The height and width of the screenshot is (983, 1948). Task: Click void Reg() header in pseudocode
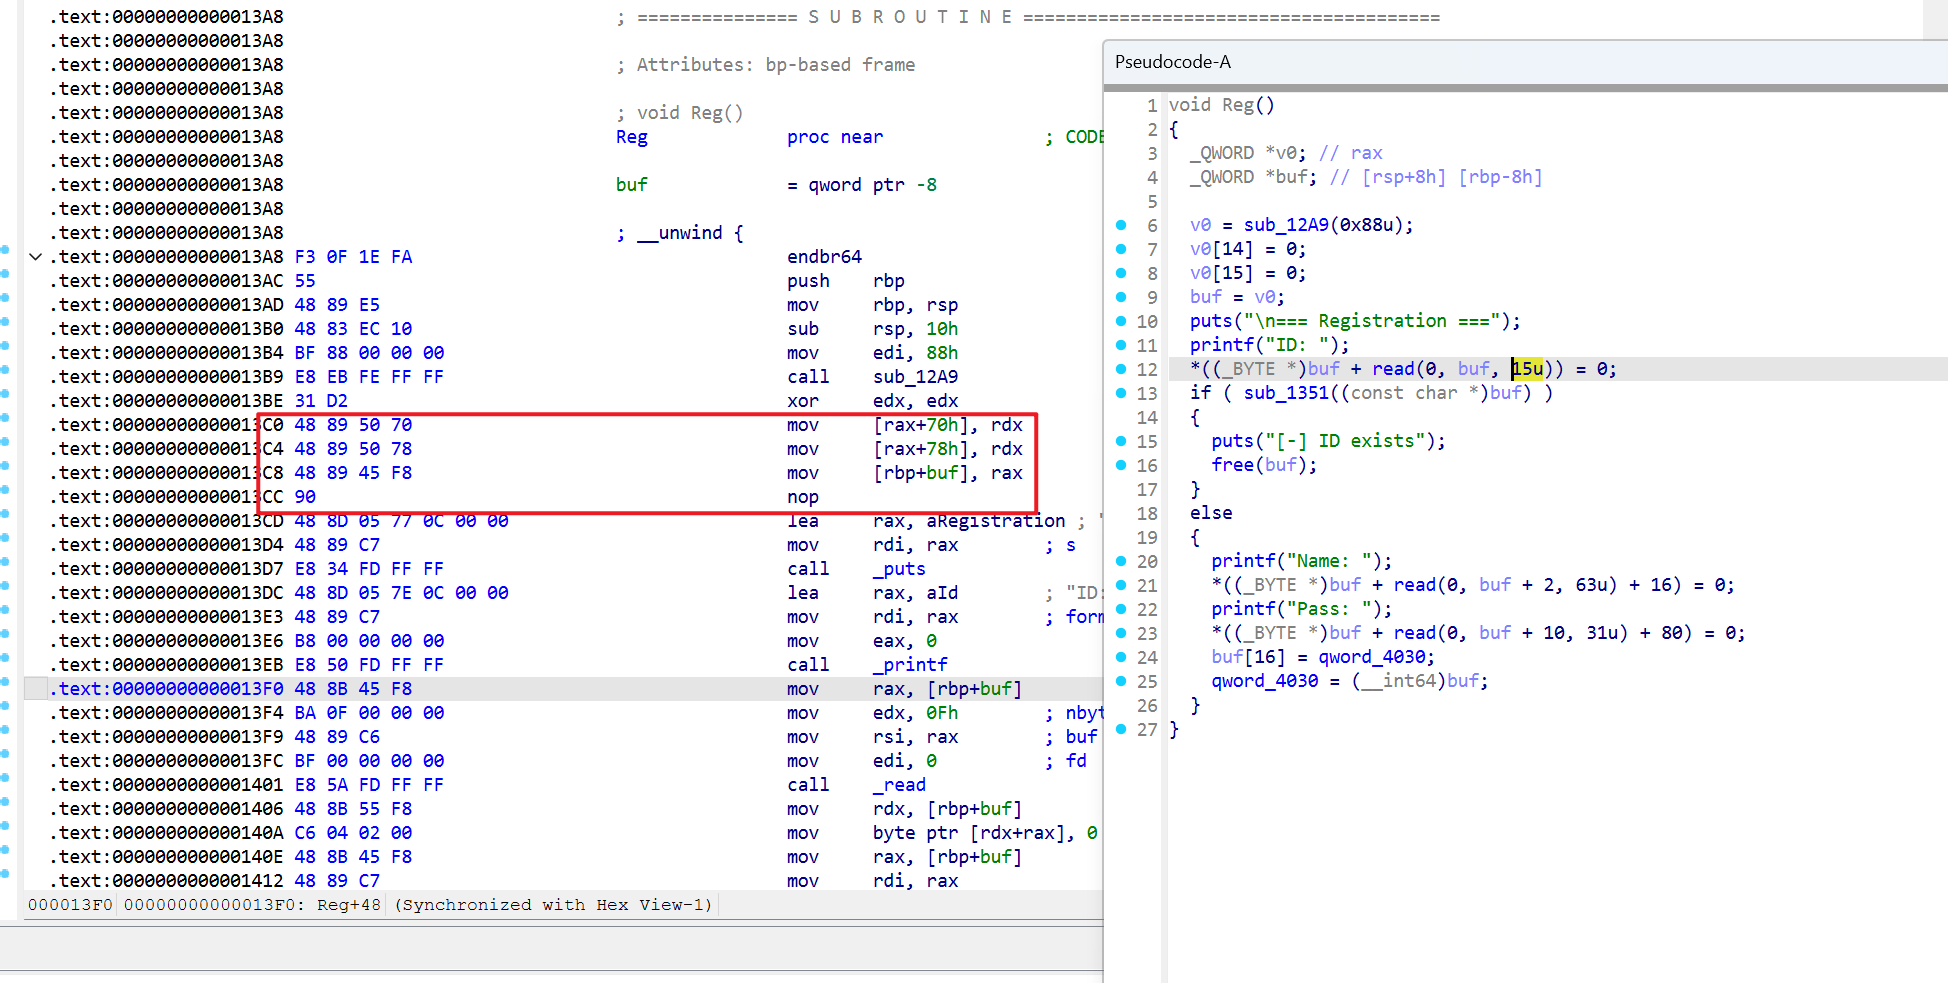[x=1221, y=105]
